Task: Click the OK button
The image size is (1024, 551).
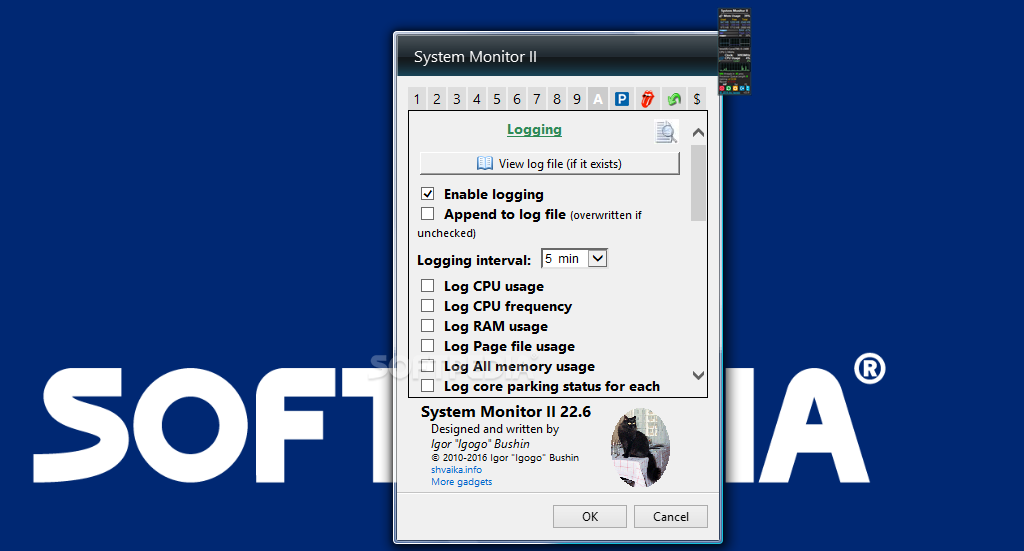Action: coord(590,516)
